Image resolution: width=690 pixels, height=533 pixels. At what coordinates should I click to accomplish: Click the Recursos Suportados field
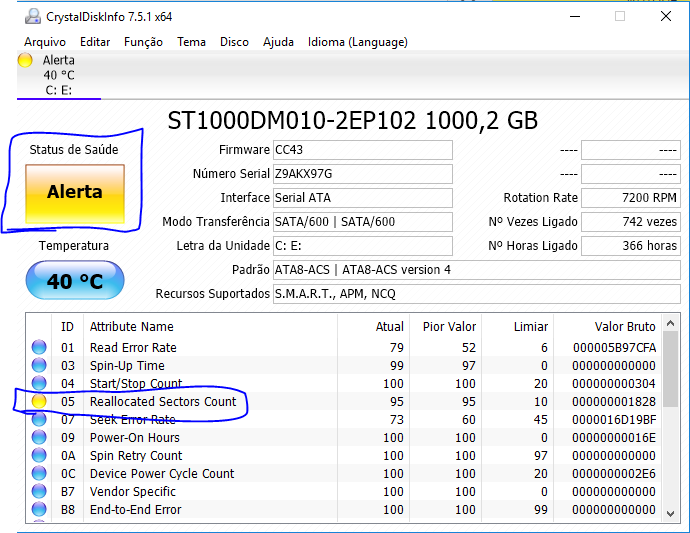[477, 294]
